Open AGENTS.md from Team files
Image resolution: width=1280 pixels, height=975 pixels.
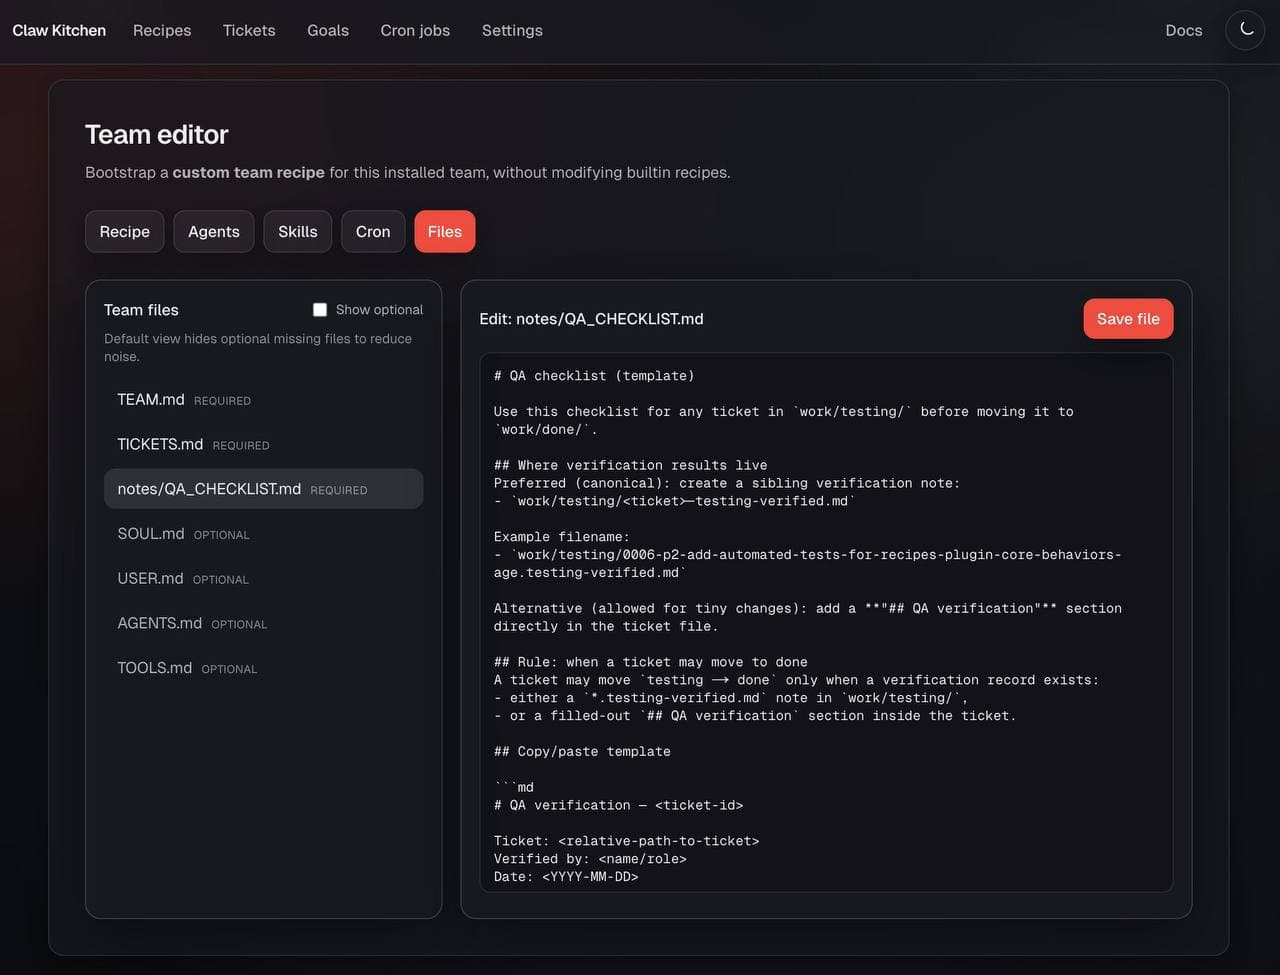pos(160,624)
